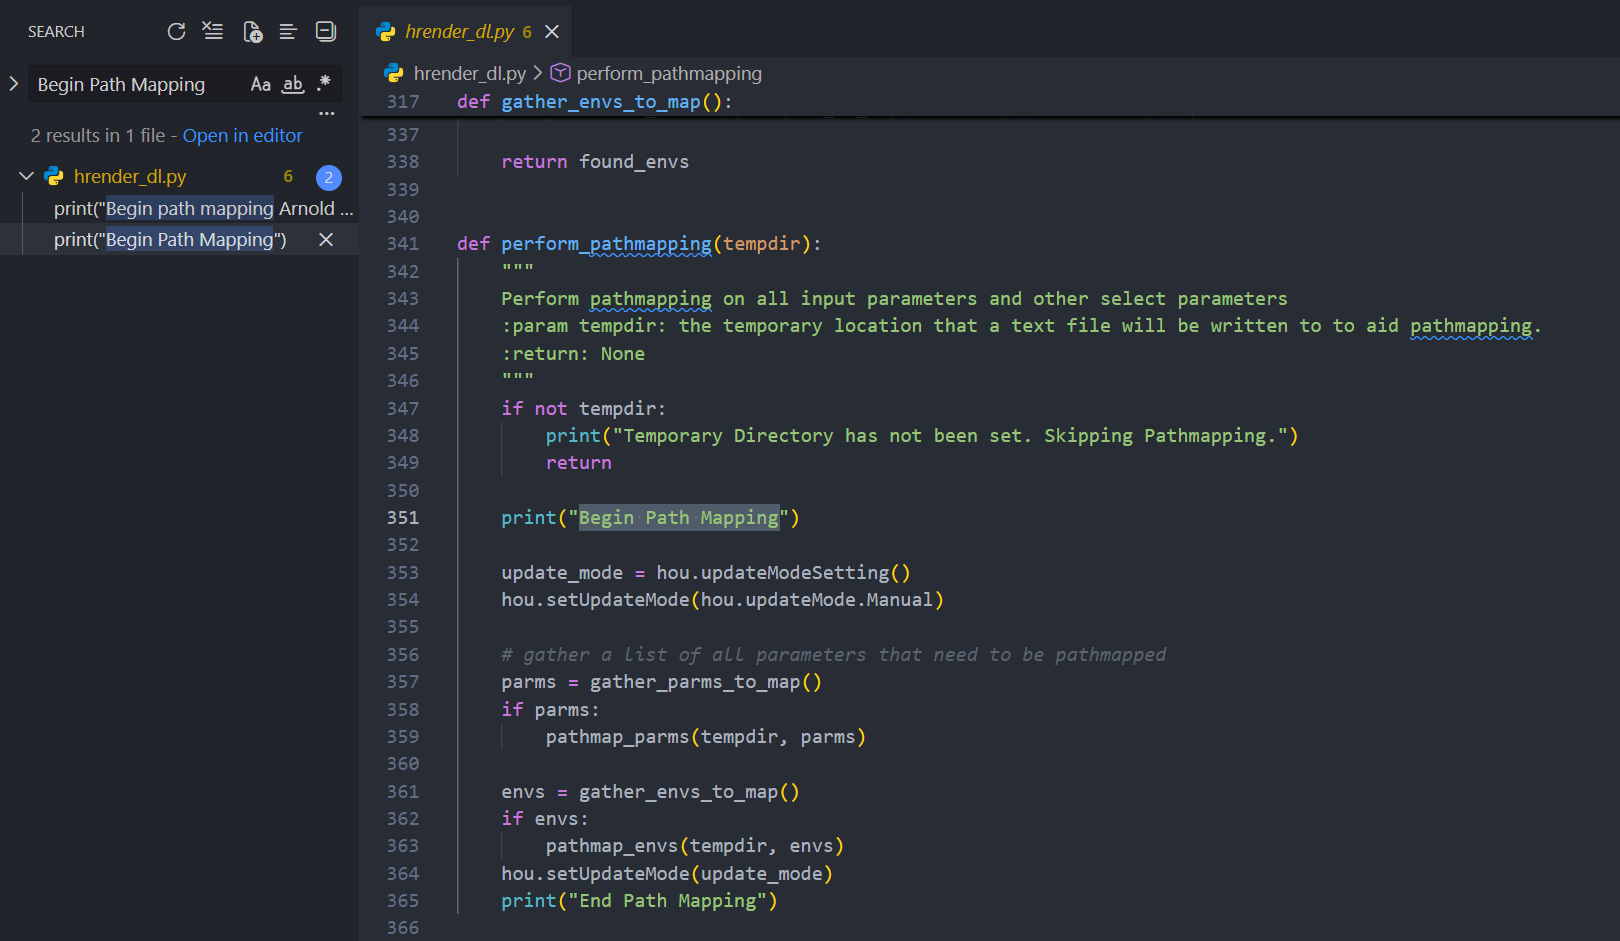Screen dimensions: 1620x941
Task: Click the perform_pathmapping breadcrumb symbol icon
Action: tap(561, 73)
